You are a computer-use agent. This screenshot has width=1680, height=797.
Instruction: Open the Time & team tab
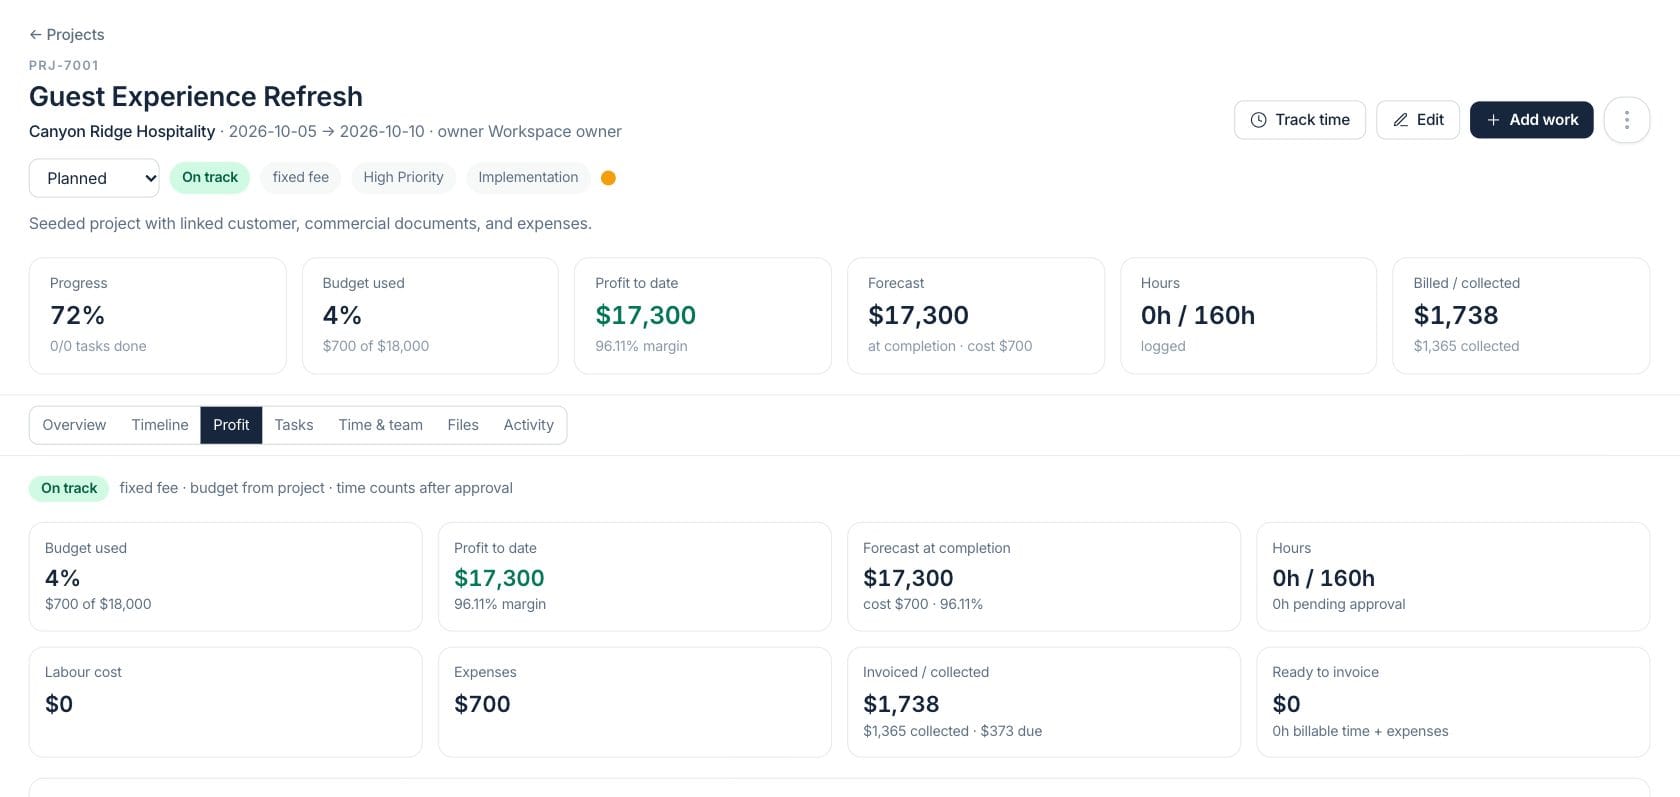380,425
